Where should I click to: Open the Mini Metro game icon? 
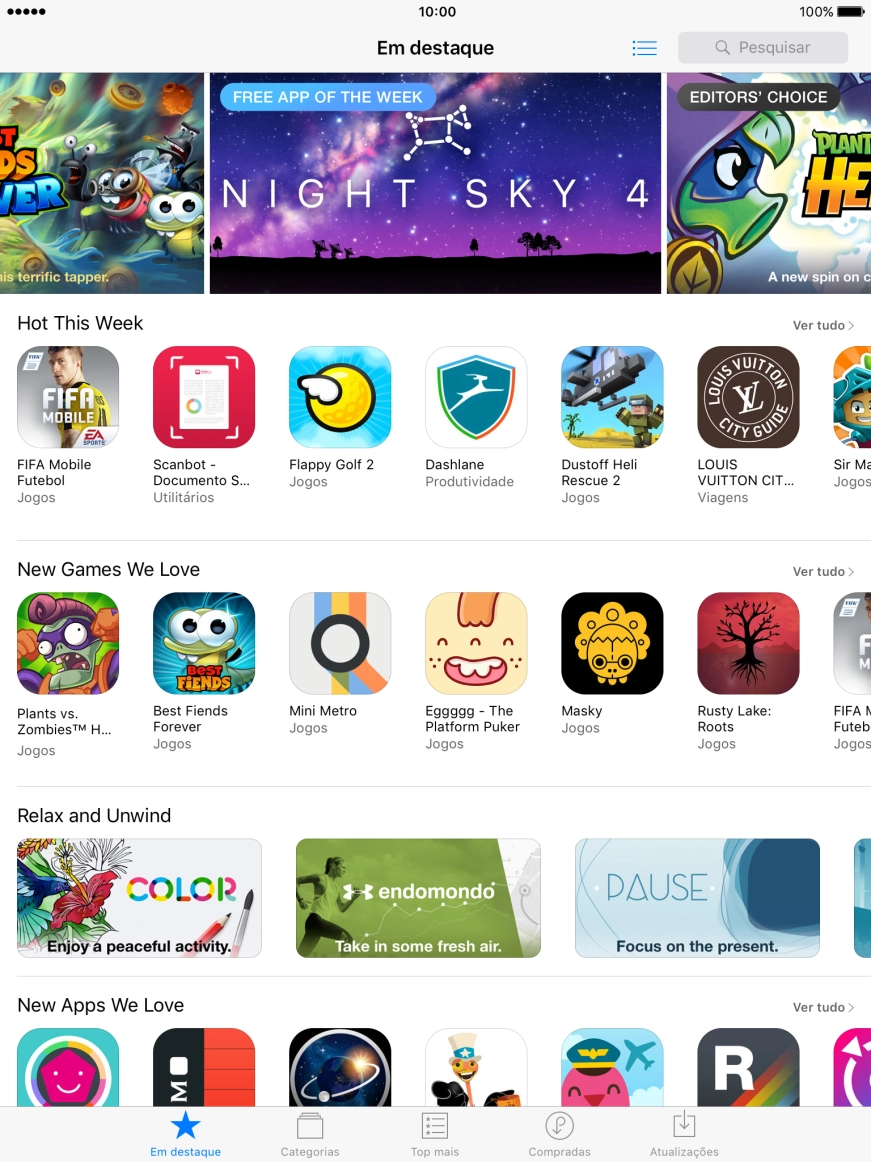pos(340,643)
